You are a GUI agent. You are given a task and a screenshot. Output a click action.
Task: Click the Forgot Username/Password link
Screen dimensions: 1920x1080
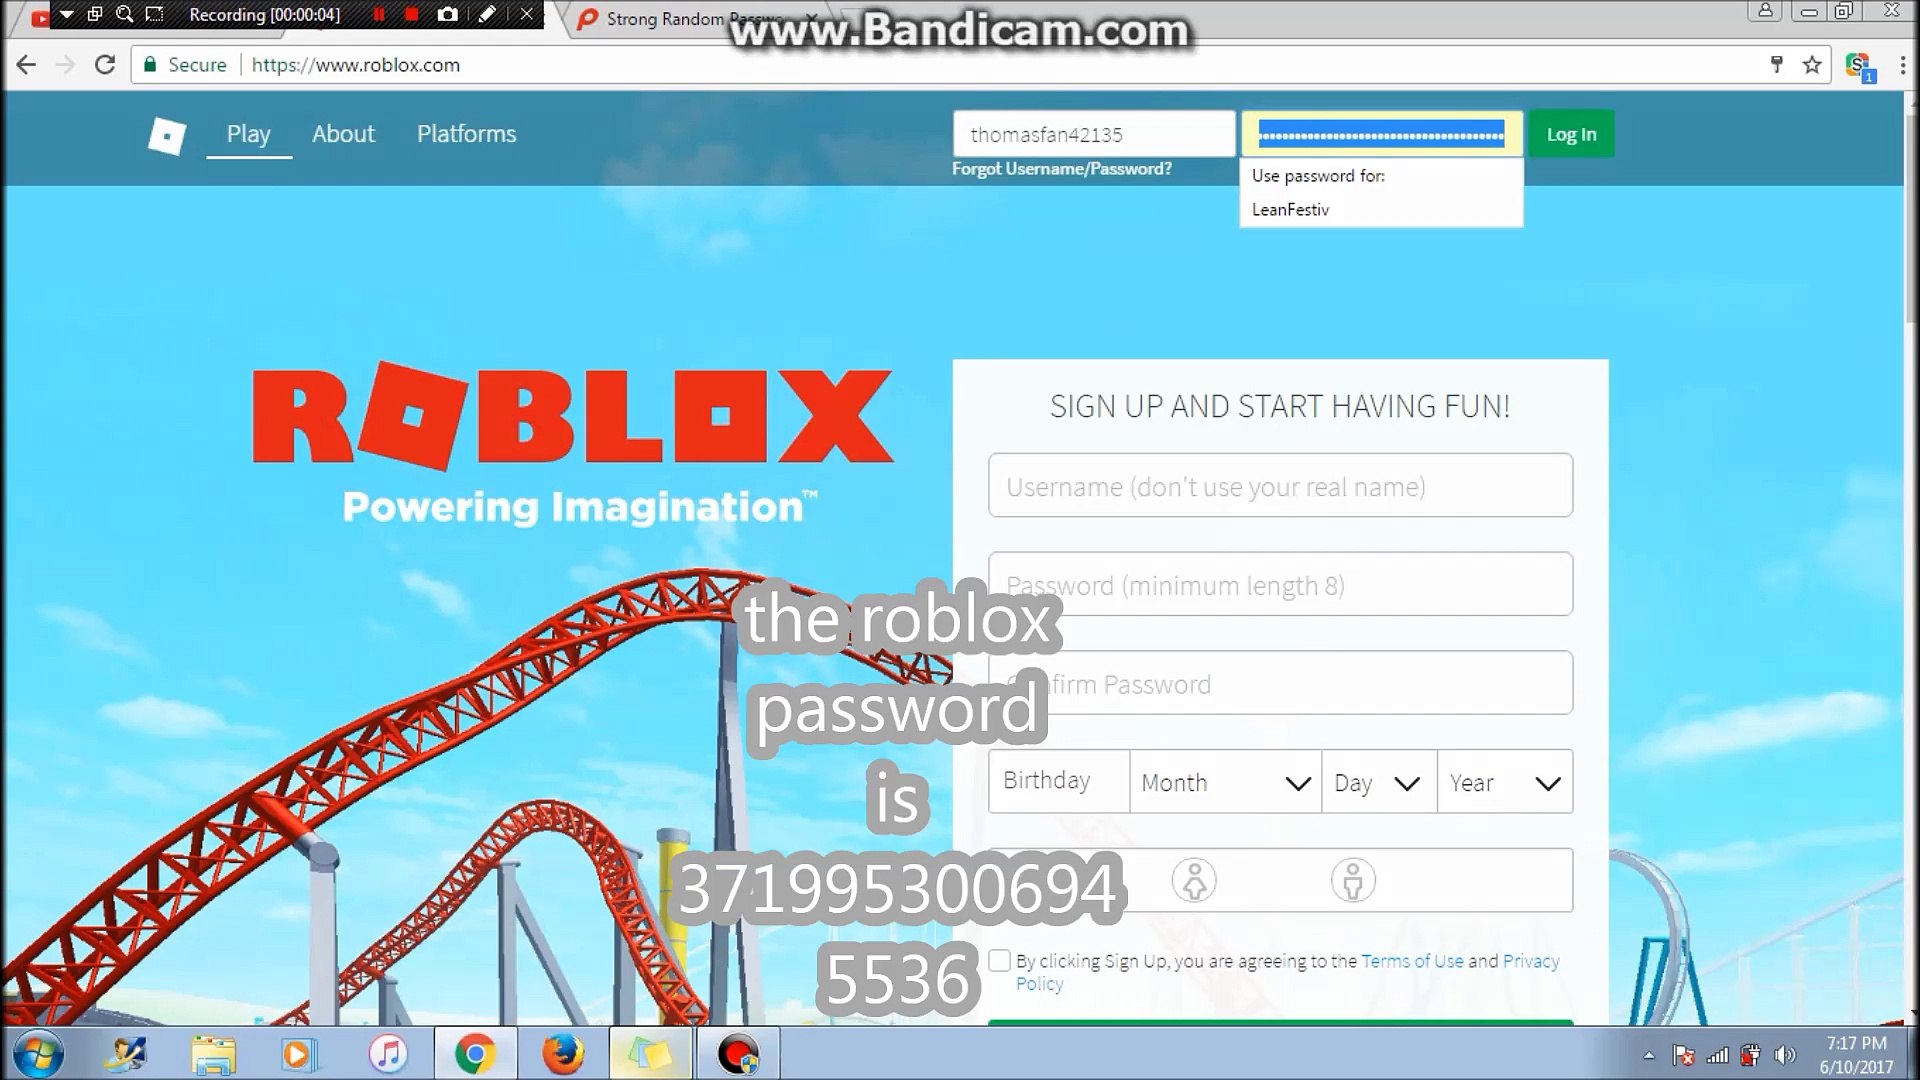pos(1062,169)
